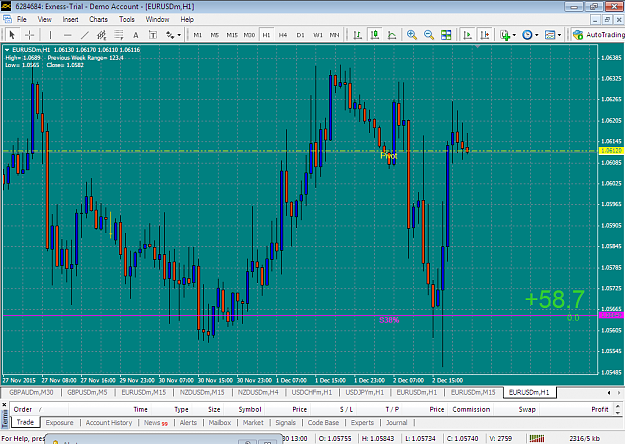
Task: Open the Mailbox terminal tab
Action: 220,422
